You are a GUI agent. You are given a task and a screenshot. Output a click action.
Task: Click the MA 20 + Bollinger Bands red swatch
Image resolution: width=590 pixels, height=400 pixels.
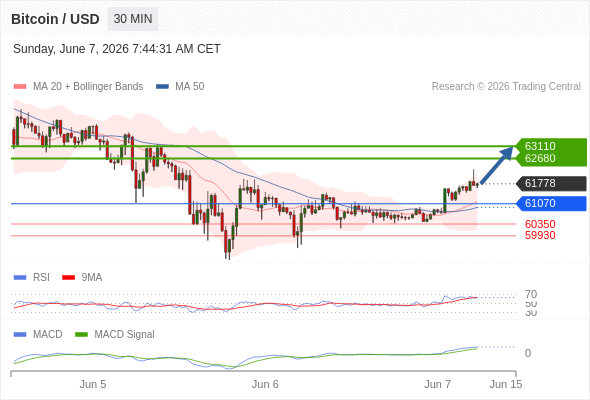[x=20, y=87]
